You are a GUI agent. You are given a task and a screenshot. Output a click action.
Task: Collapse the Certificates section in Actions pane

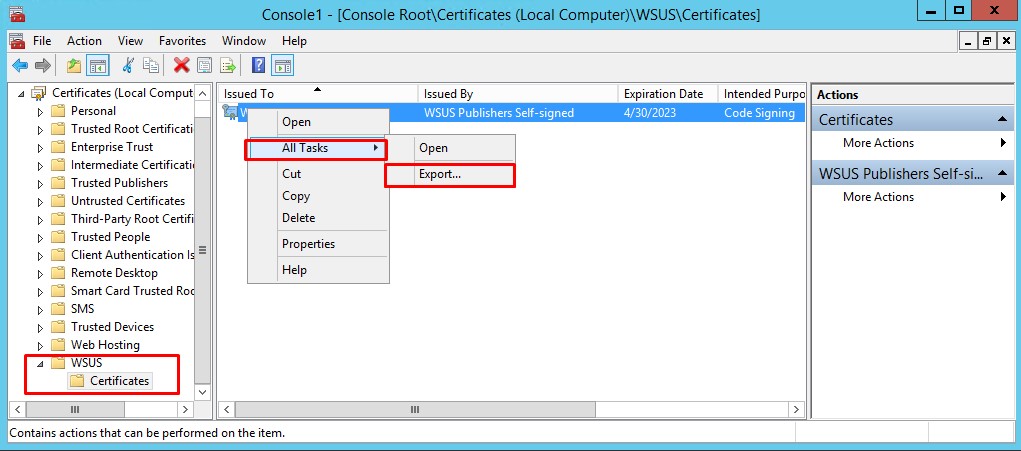coord(1002,120)
